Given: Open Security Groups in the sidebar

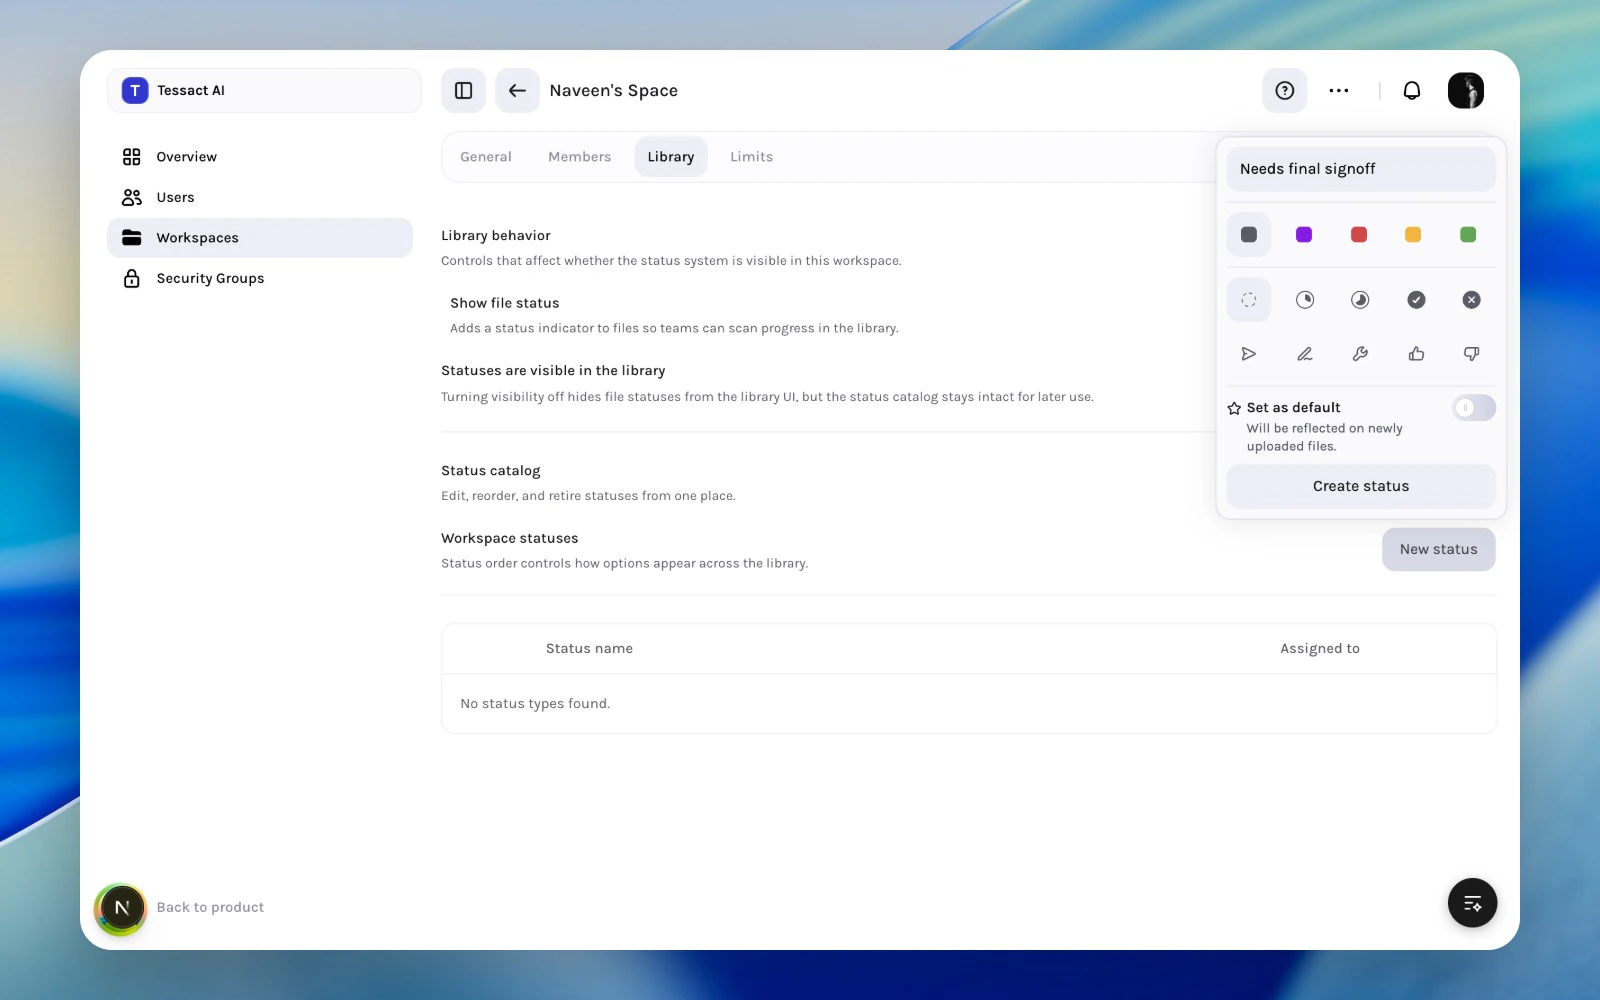Looking at the screenshot, I should point(260,279).
